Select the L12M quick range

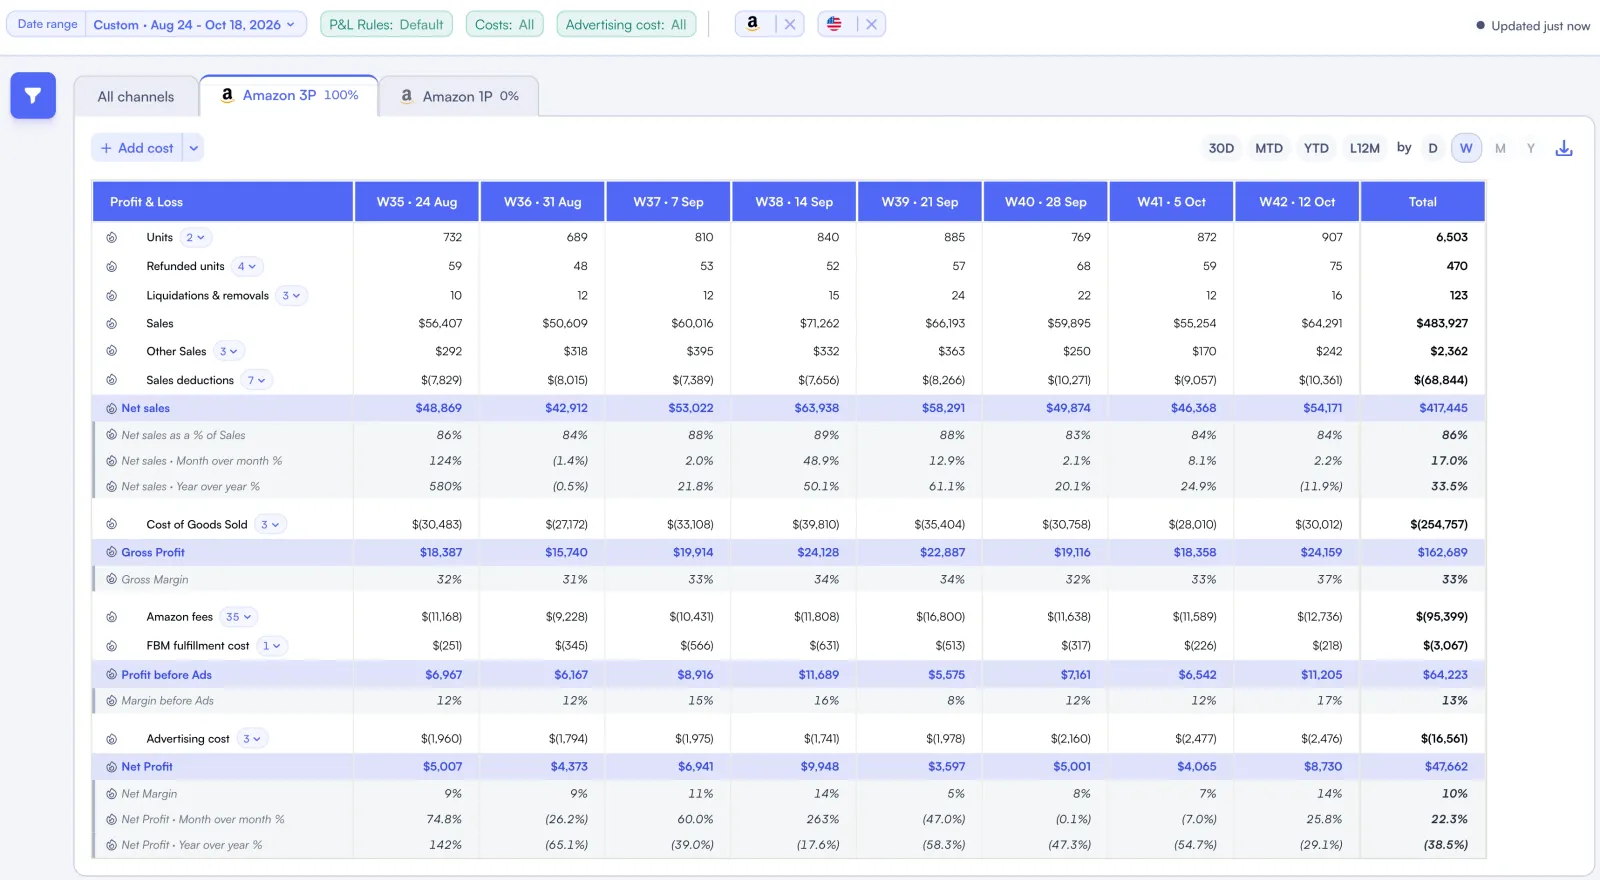click(x=1365, y=148)
